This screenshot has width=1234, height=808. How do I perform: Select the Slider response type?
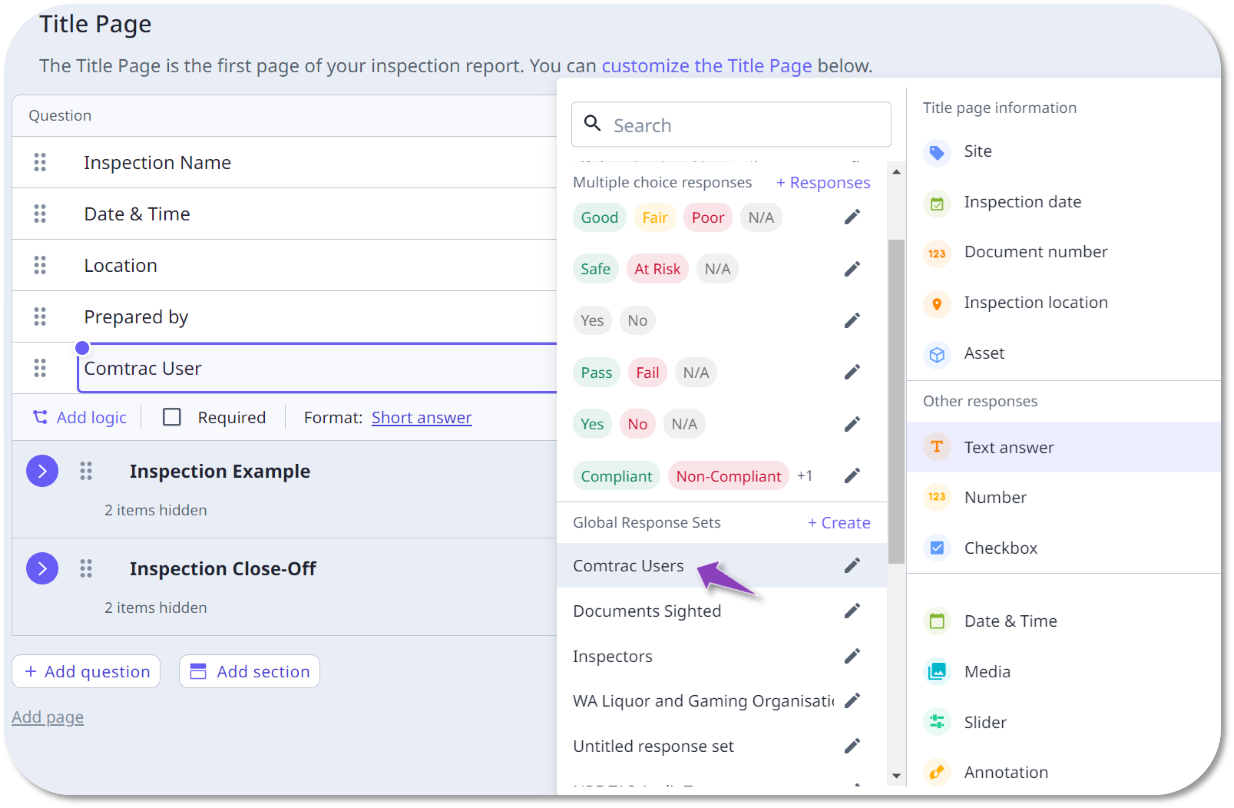[x=984, y=722]
